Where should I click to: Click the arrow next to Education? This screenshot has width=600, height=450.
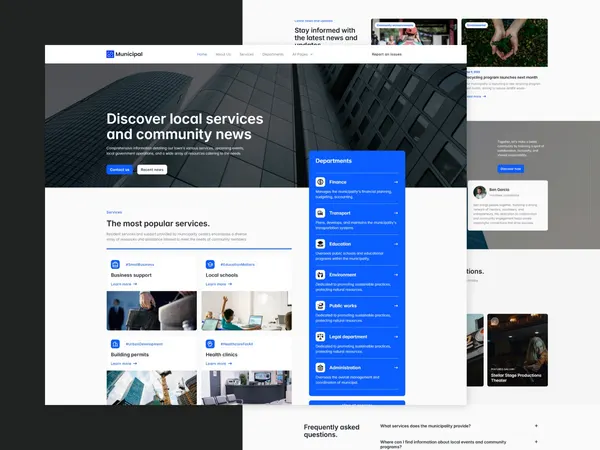click(396, 244)
